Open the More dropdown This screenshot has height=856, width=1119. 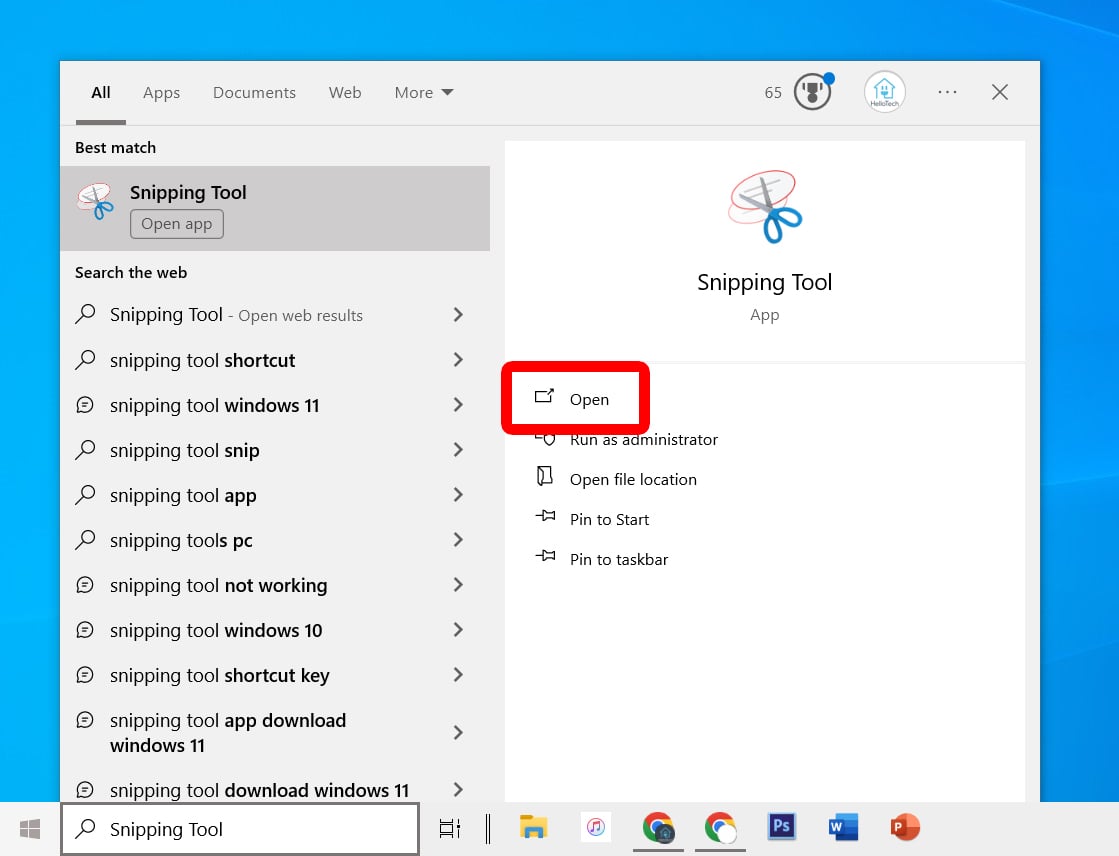point(423,92)
